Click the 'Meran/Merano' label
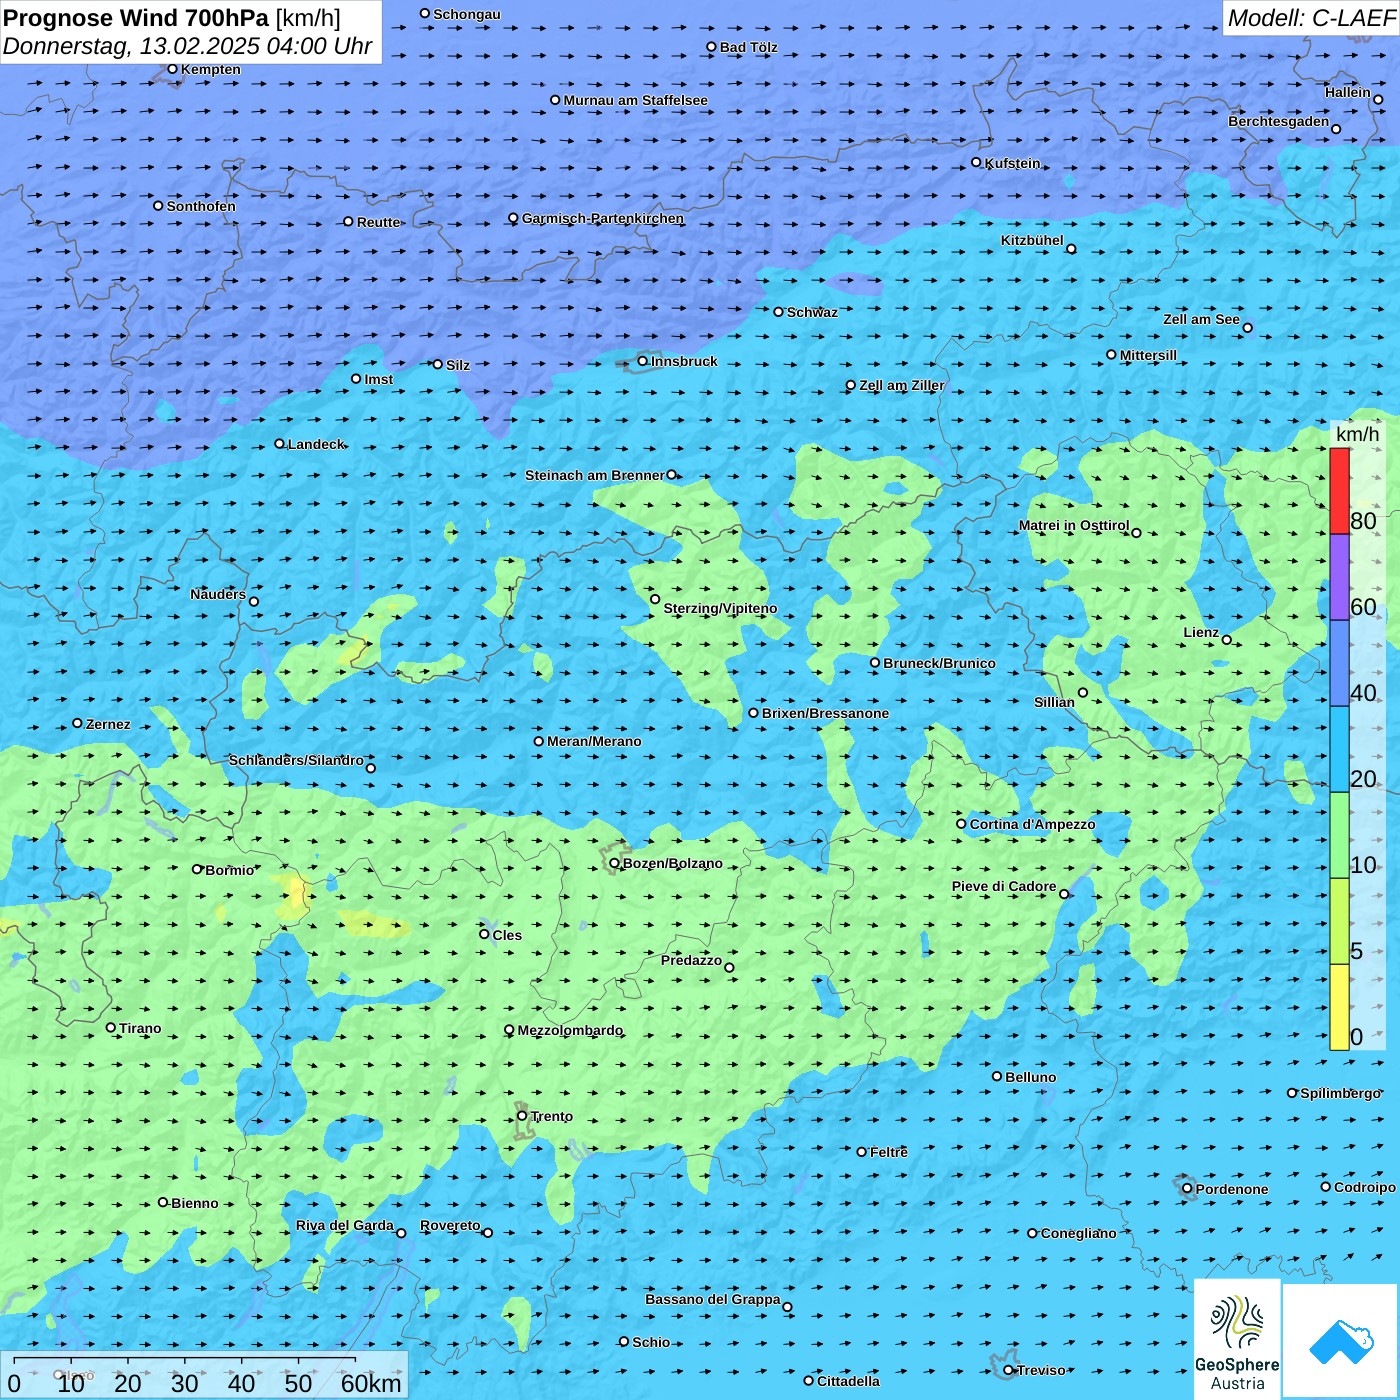The image size is (1400, 1400). [594, 741]
